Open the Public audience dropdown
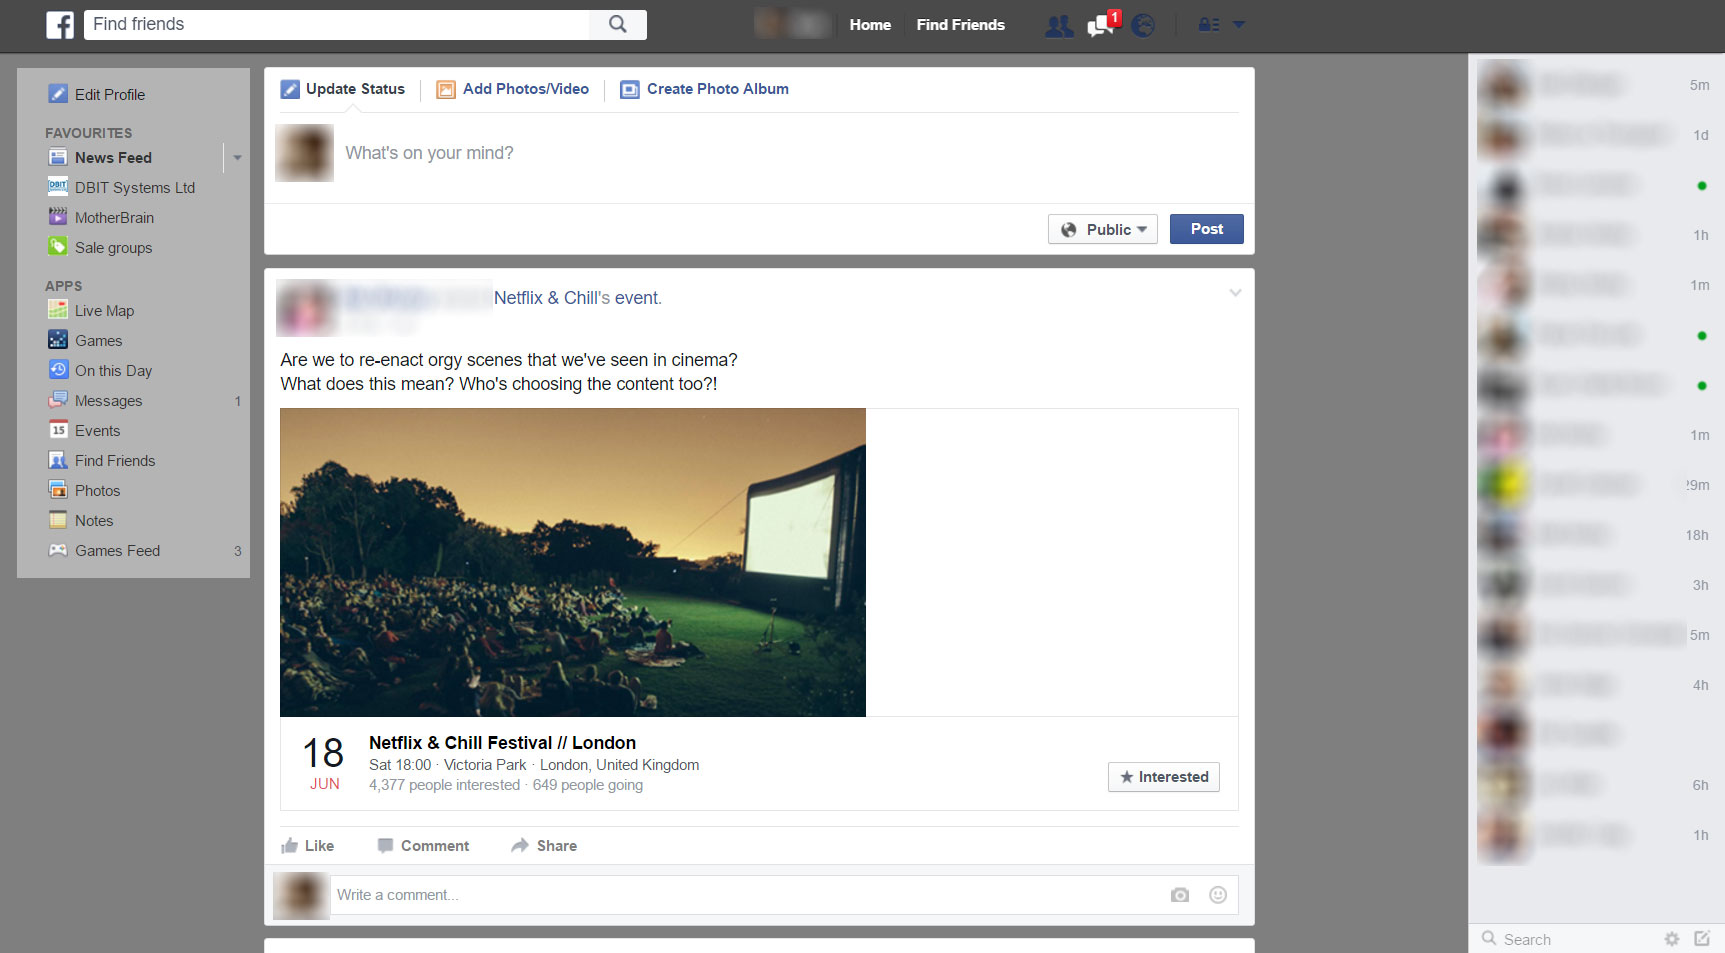This screenshot has height=953, width=1725. click(x=1103, y=229)
